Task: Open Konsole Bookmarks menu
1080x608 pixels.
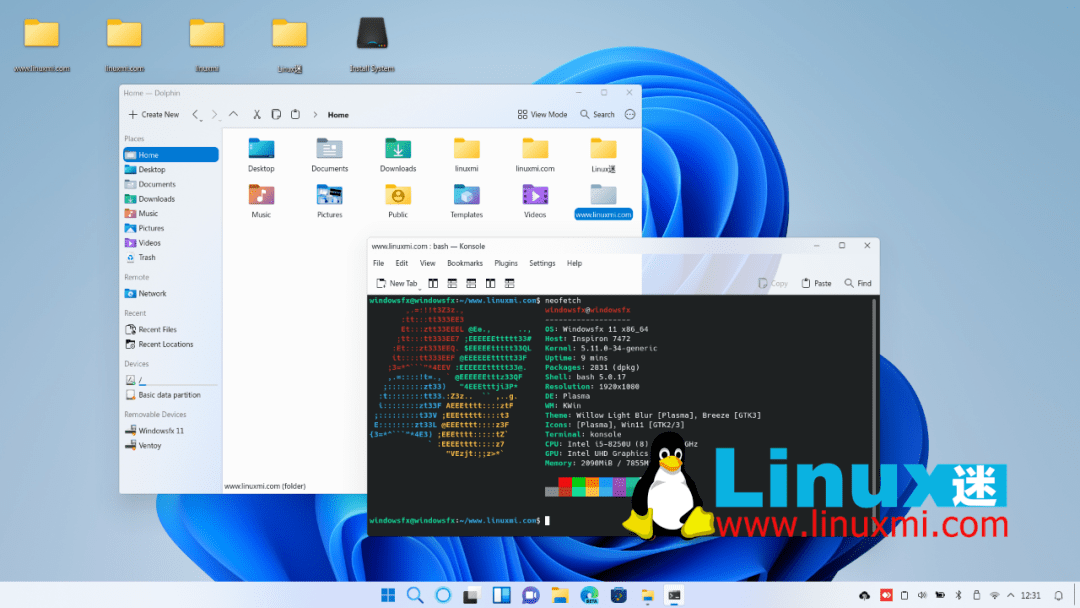Action: pos(465,263)
